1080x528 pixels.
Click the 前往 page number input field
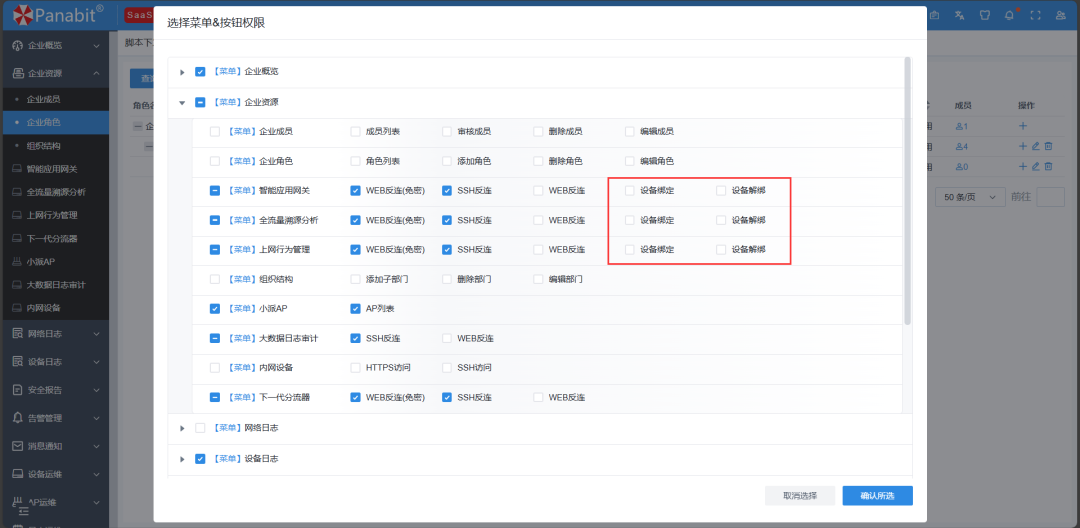[1050, 197]
